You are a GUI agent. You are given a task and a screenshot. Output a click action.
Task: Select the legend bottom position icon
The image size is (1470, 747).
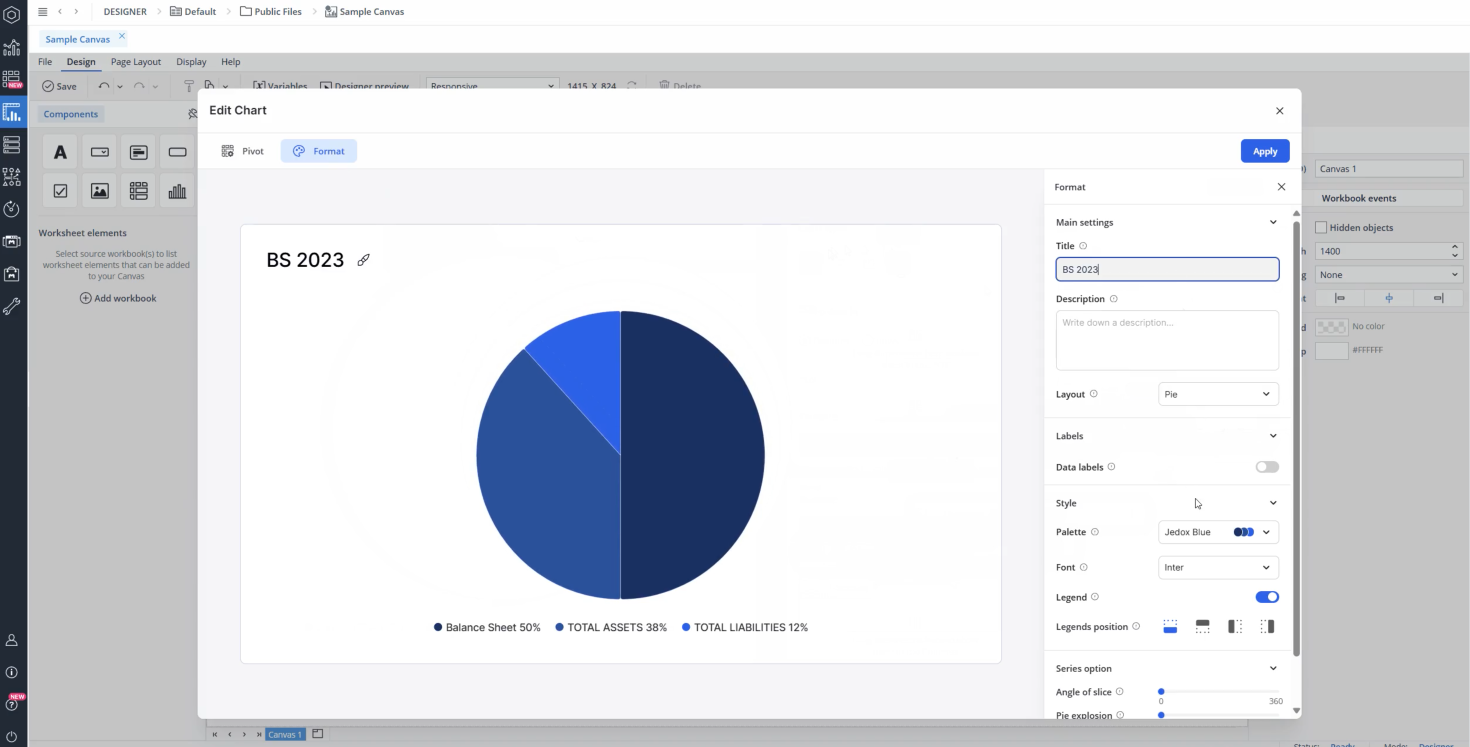click(1170, 627)
